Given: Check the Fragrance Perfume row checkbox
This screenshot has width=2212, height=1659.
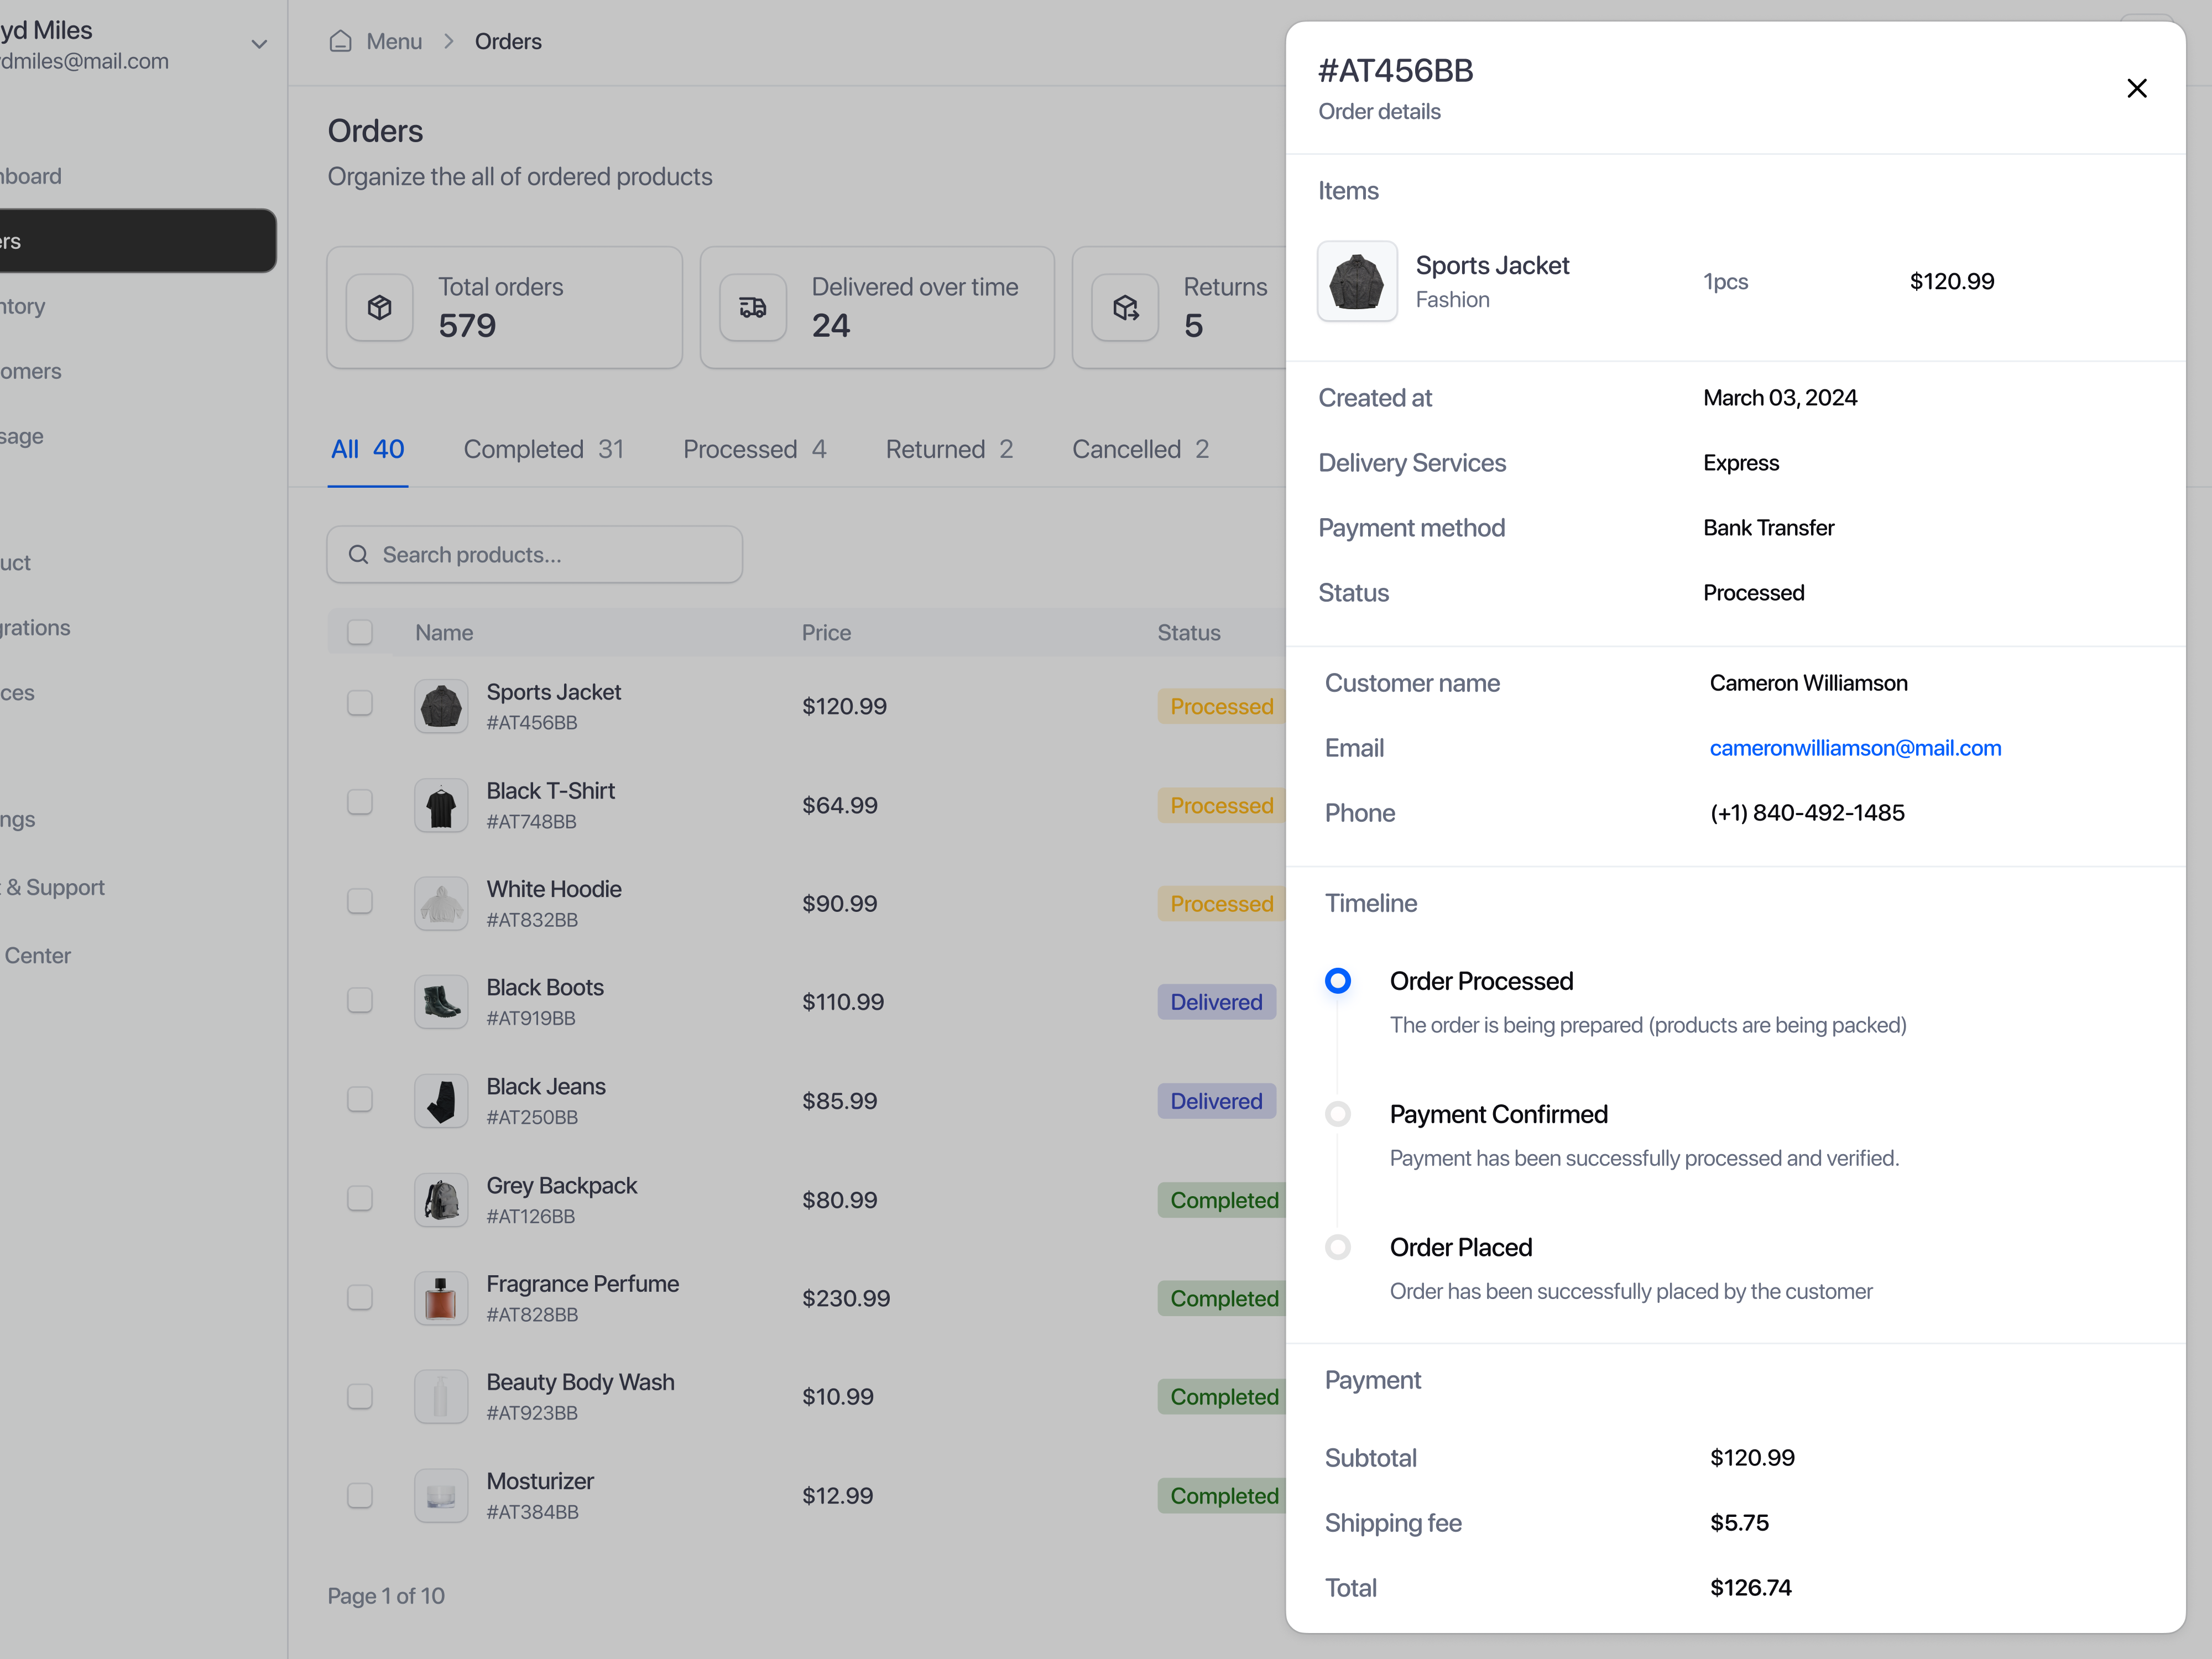Looking at the screenshot, I should pyautogui.click(x=360, y=1297).
